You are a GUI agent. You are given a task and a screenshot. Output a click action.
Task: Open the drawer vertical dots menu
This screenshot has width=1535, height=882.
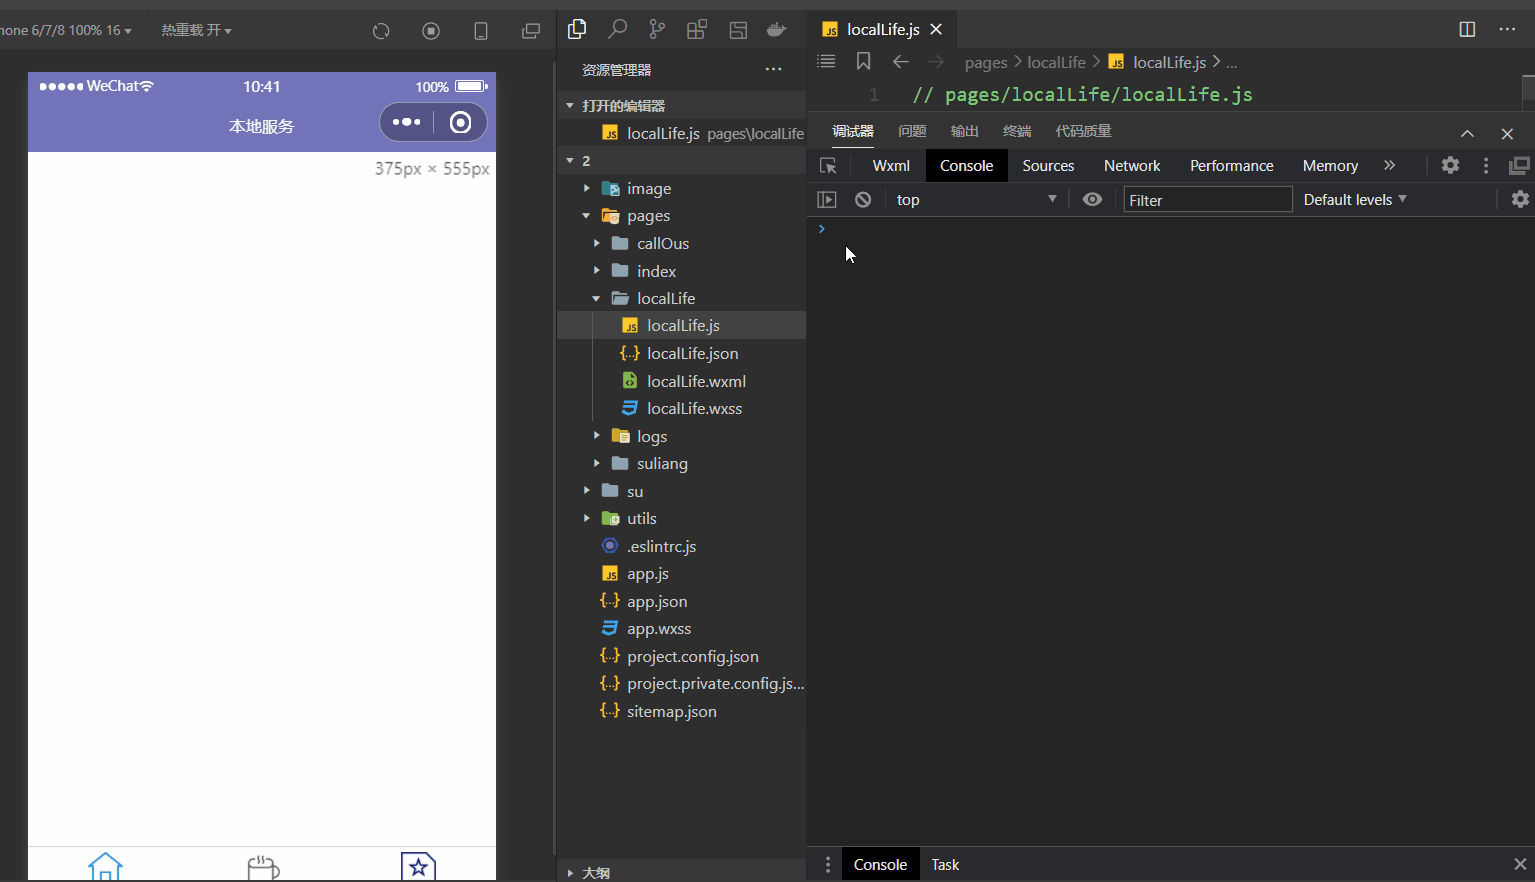point(828,865)
